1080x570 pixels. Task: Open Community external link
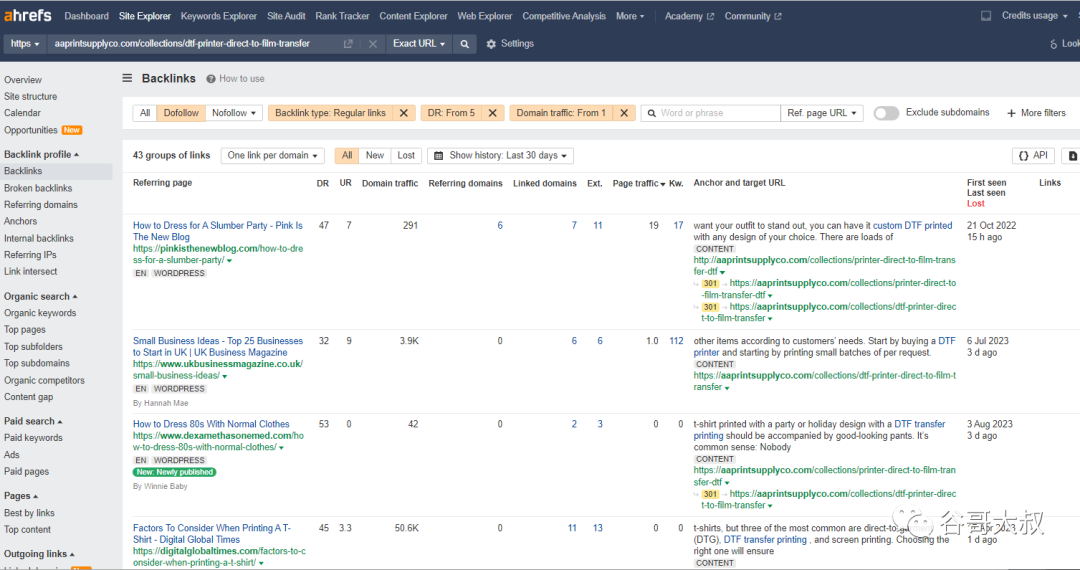(753, 16)
